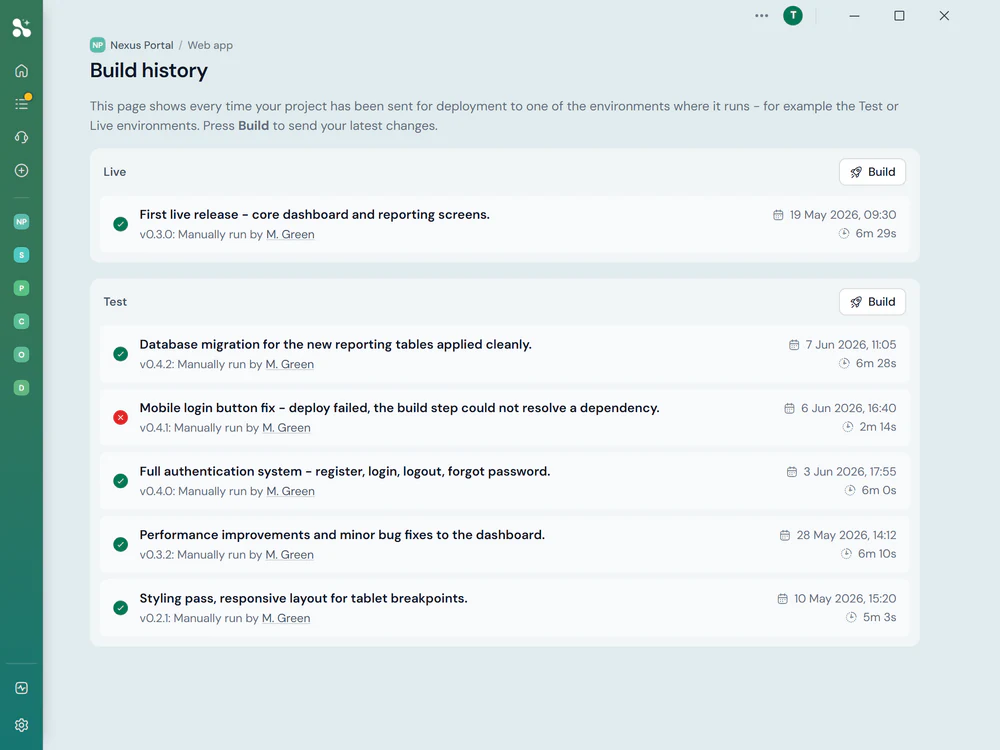
Task: Go to Nexus Portal breadcrumb link
Action: [142, 45]
